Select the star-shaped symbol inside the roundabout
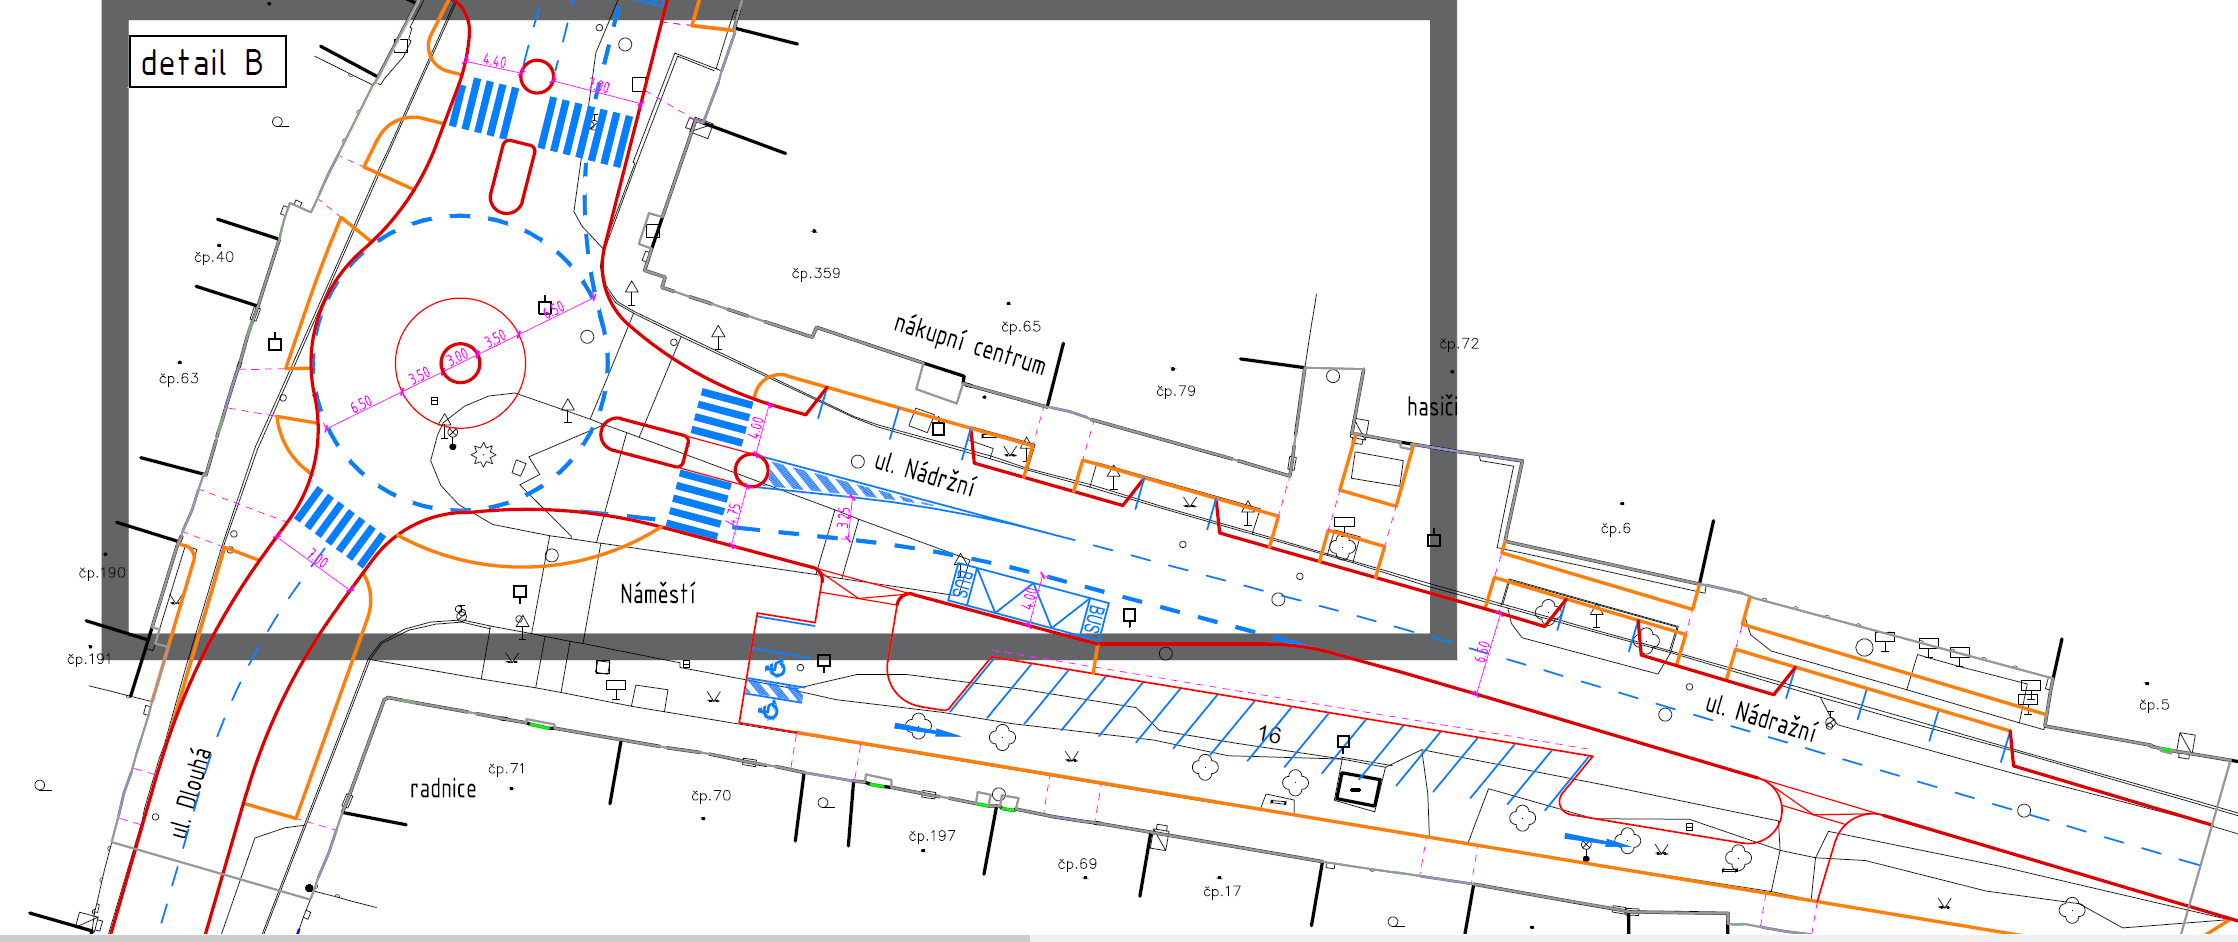The width and height of the screenshot is (2238, 942). coord(484,455)
